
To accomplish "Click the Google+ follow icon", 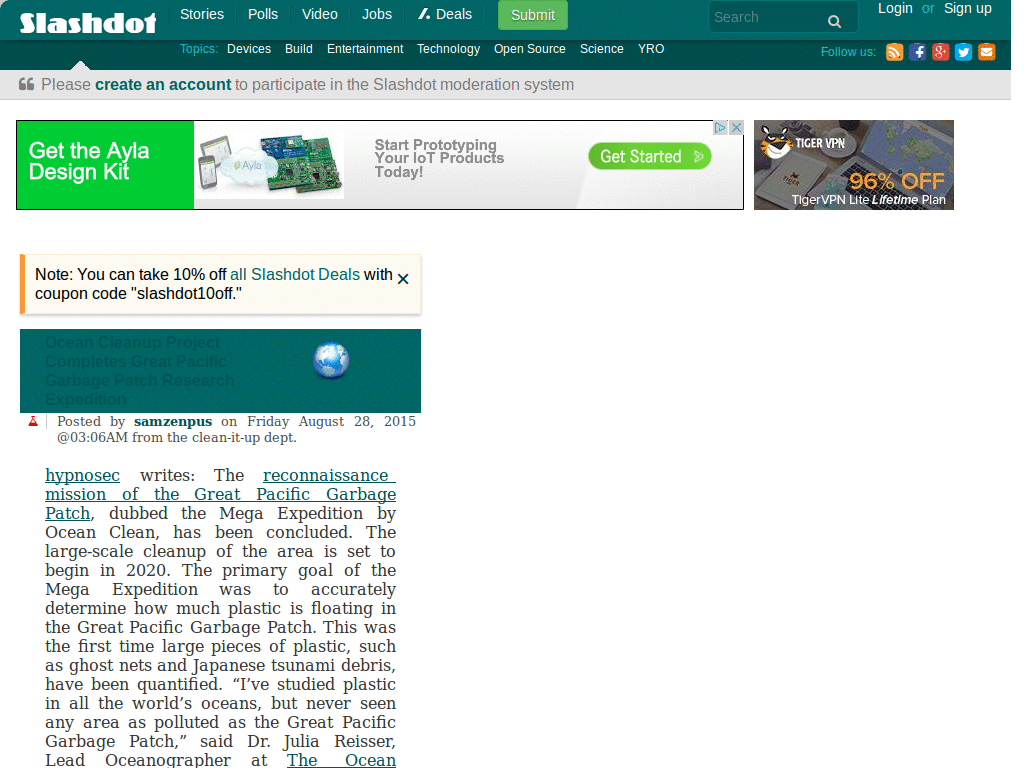I will [940, 52].
